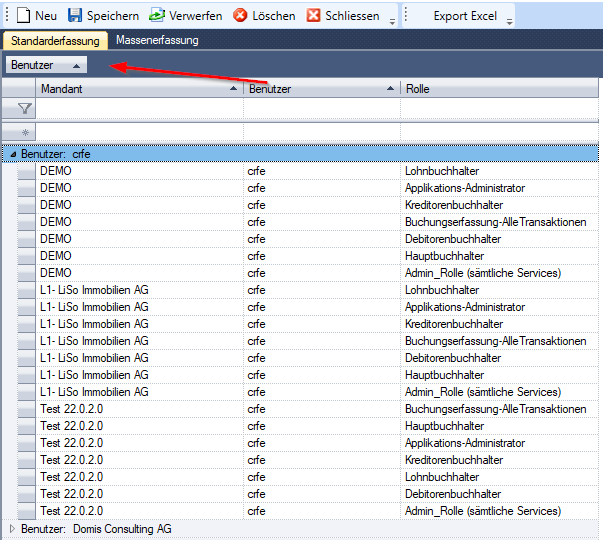
Task: Switch to the Massenerfassung tab
Action: coord(157,41)
